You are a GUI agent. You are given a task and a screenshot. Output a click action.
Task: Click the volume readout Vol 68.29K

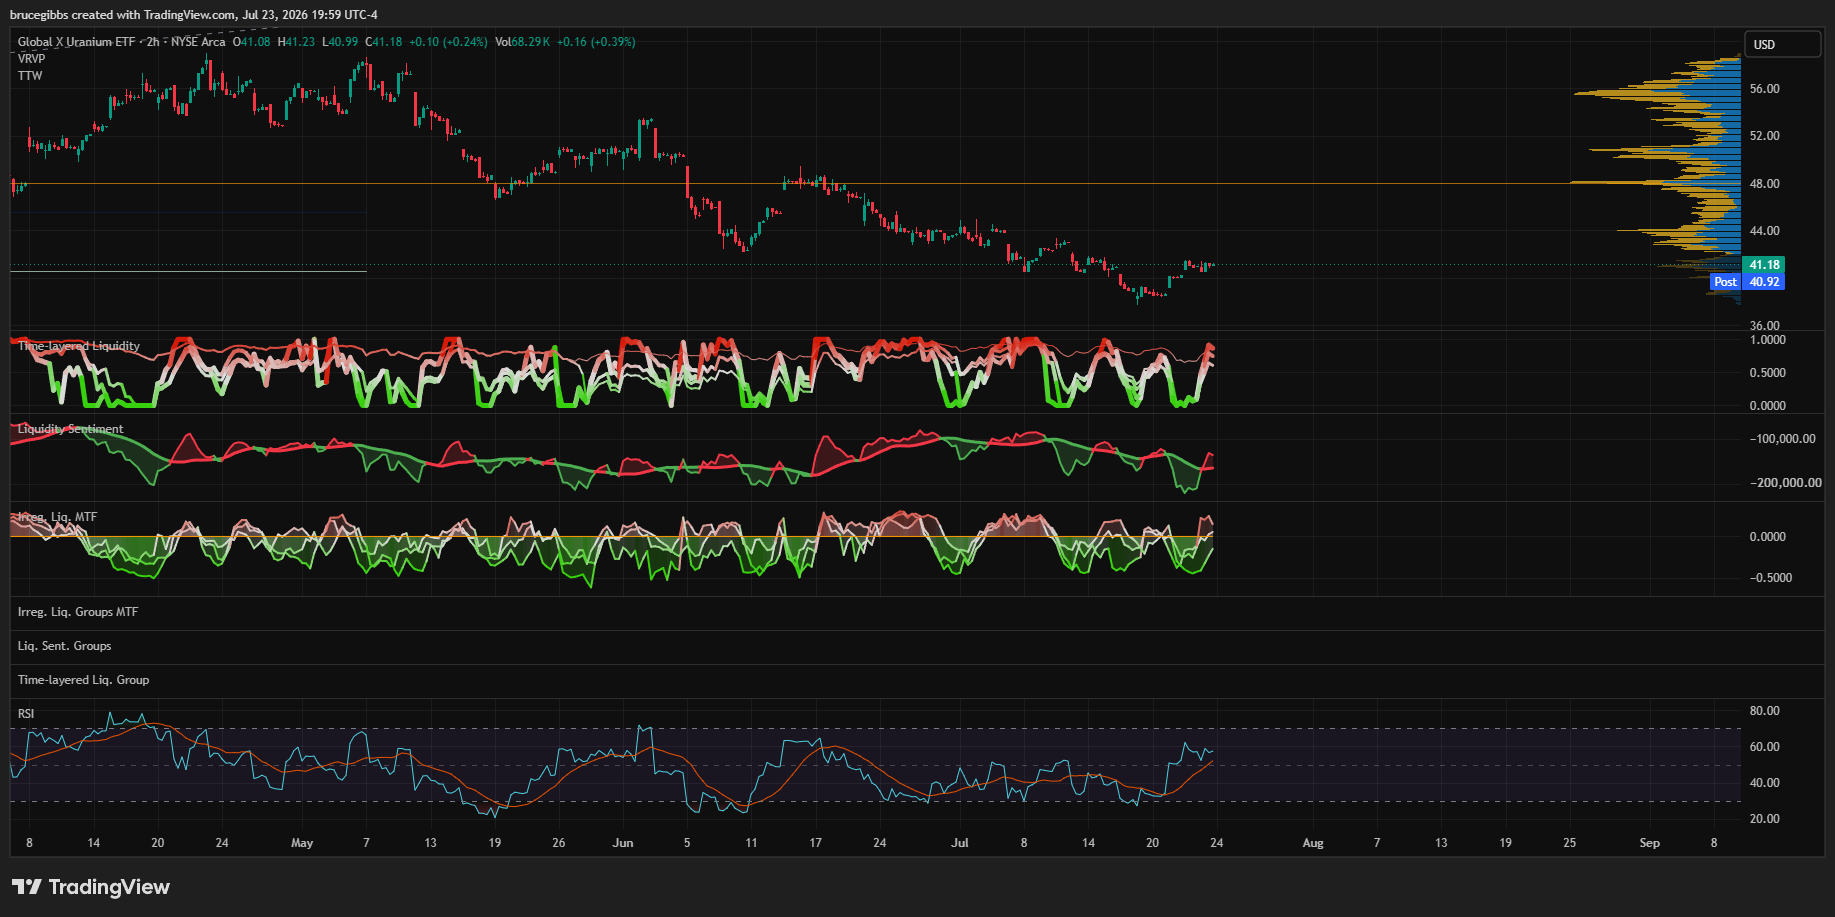[522, 42]
